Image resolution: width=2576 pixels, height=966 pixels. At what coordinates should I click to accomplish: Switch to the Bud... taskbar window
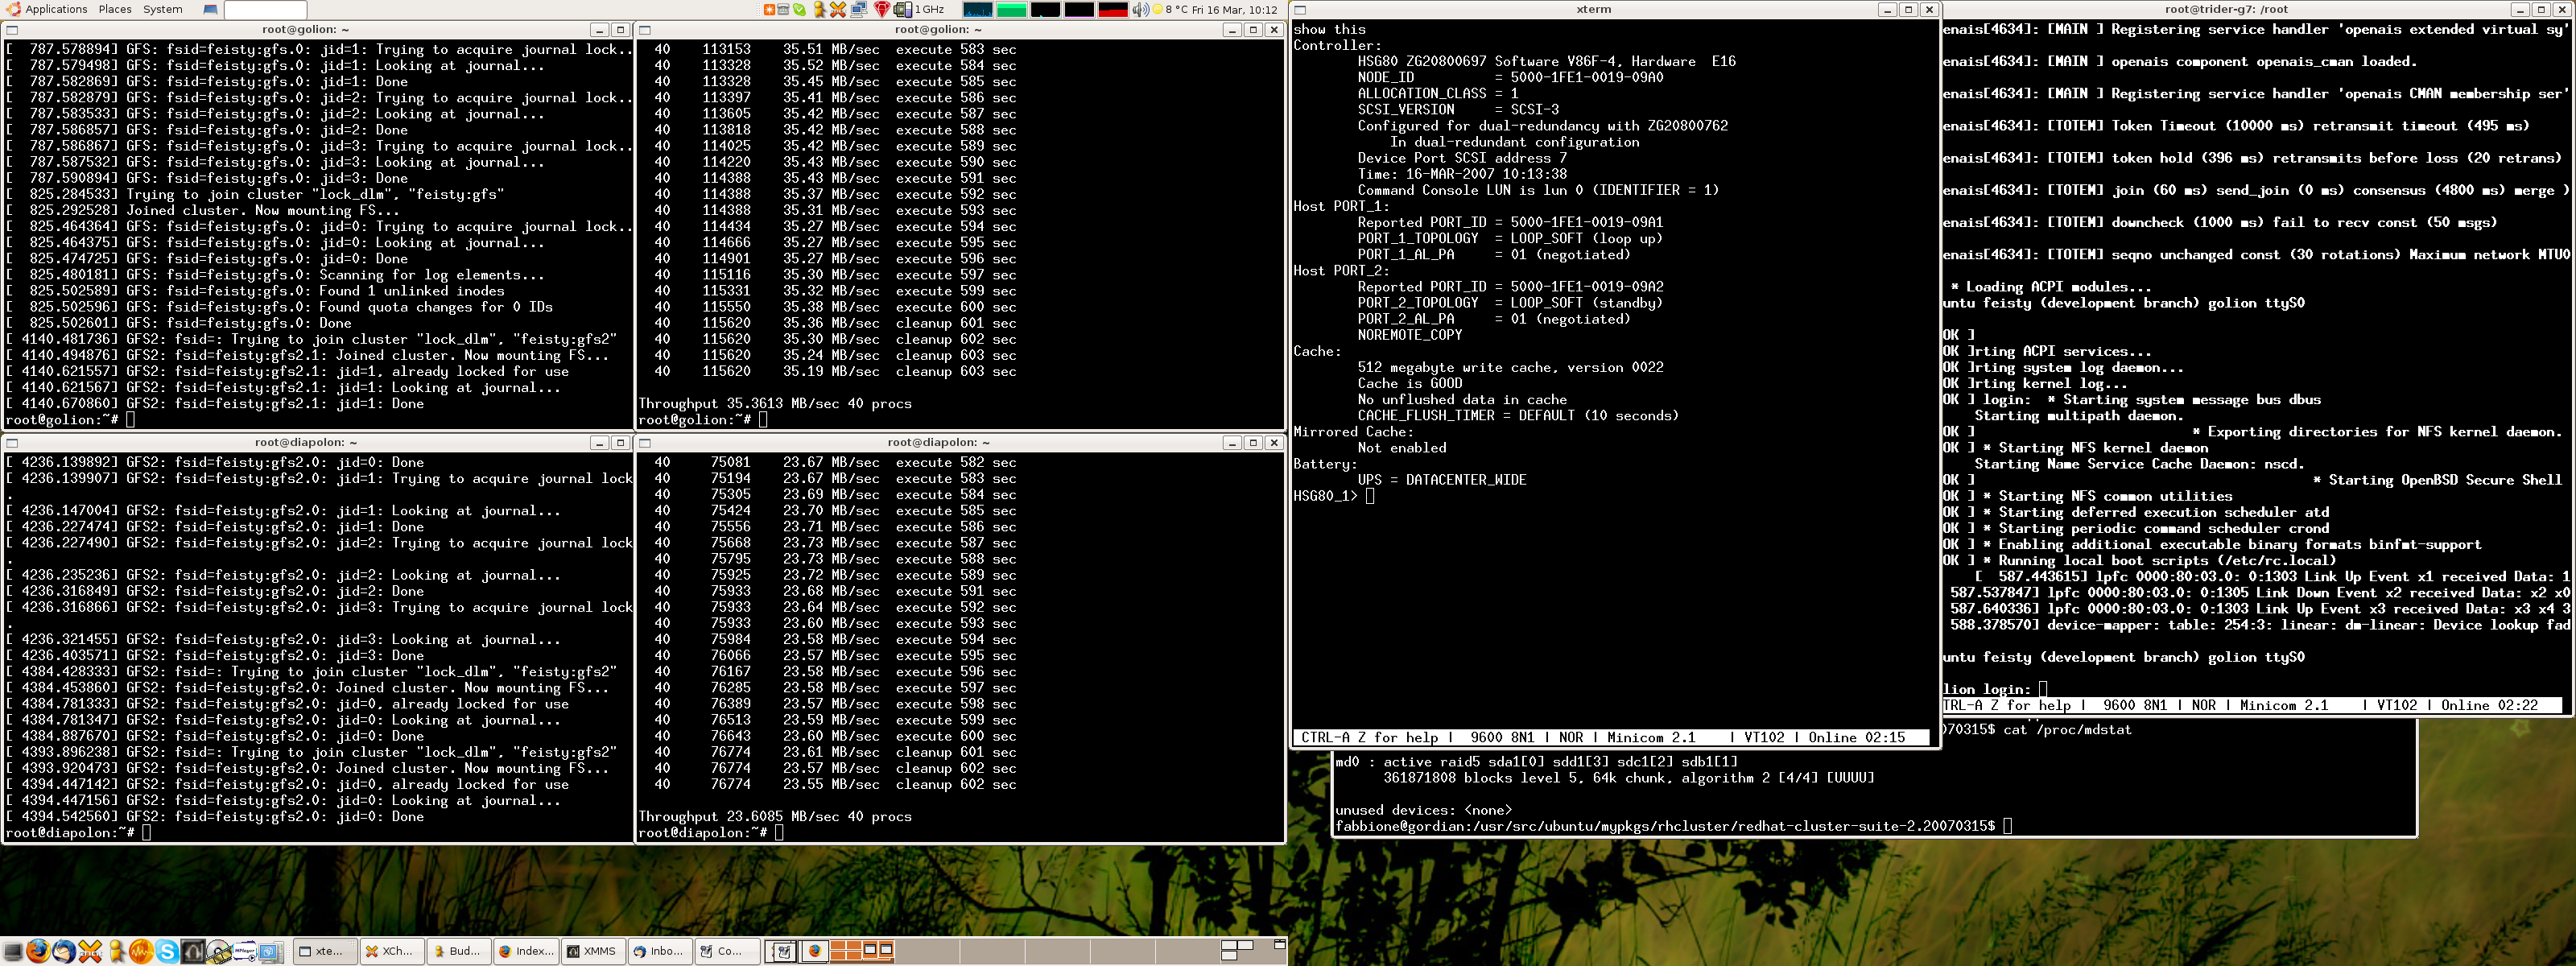coord(459,951)
